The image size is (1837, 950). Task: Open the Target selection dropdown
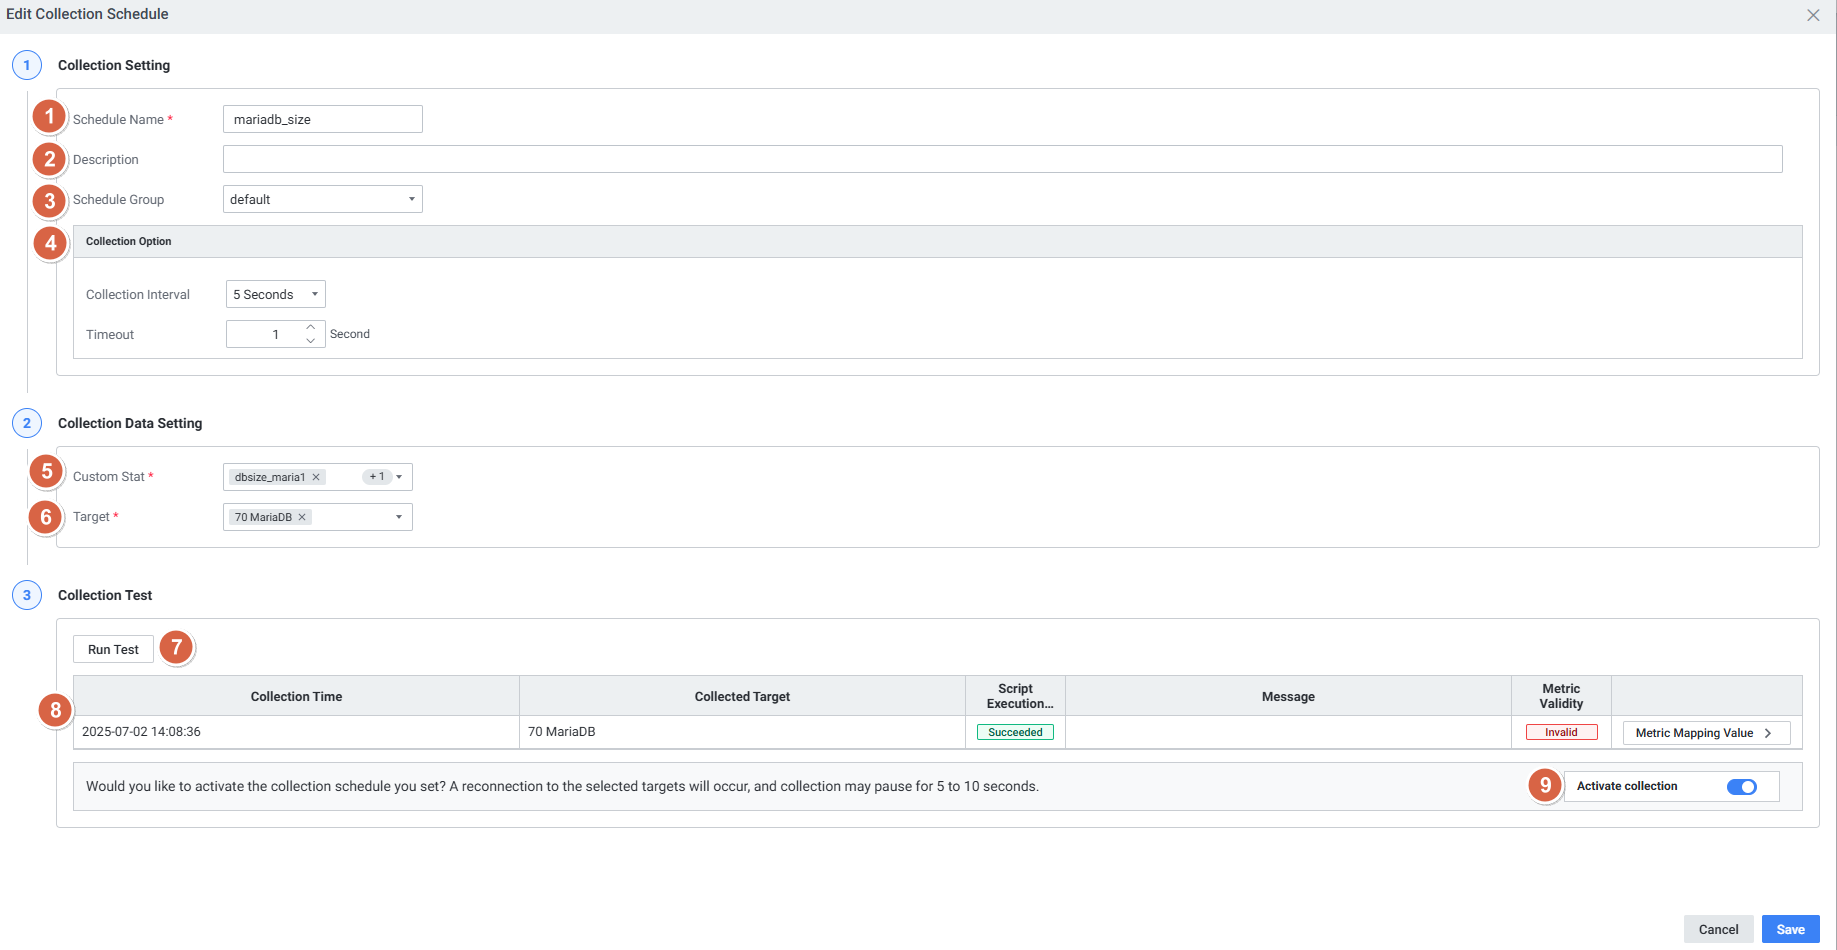(398, 517)
